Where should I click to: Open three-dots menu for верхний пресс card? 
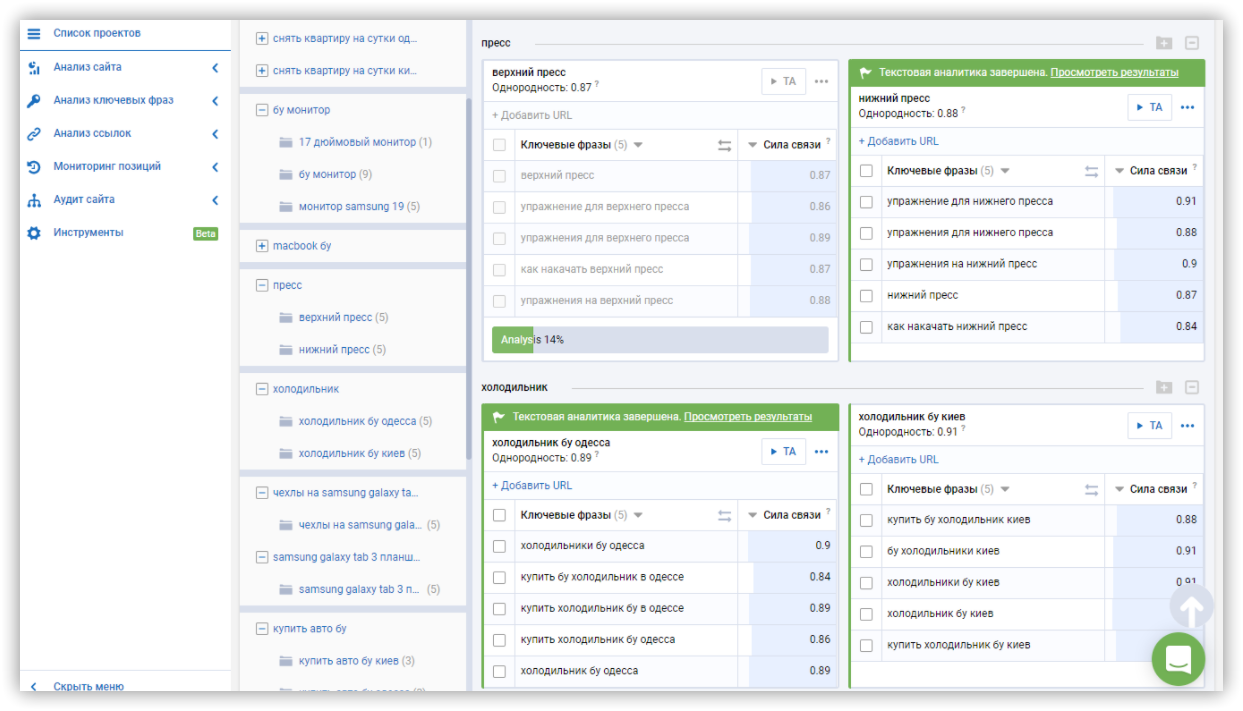tap(822, 82)
